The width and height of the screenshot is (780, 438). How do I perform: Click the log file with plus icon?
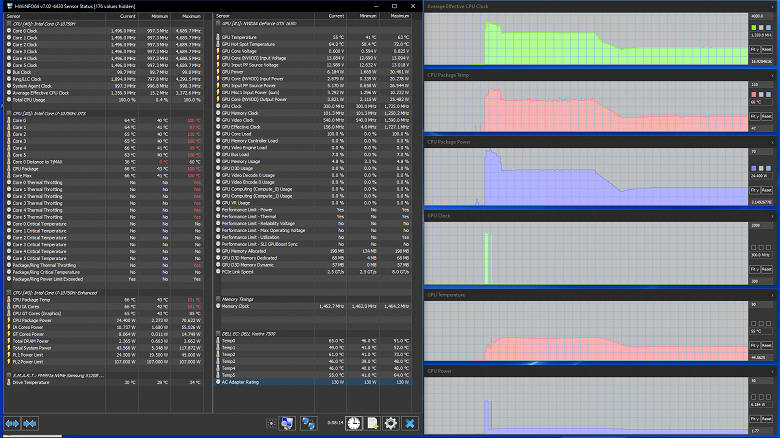coord(372,424)
